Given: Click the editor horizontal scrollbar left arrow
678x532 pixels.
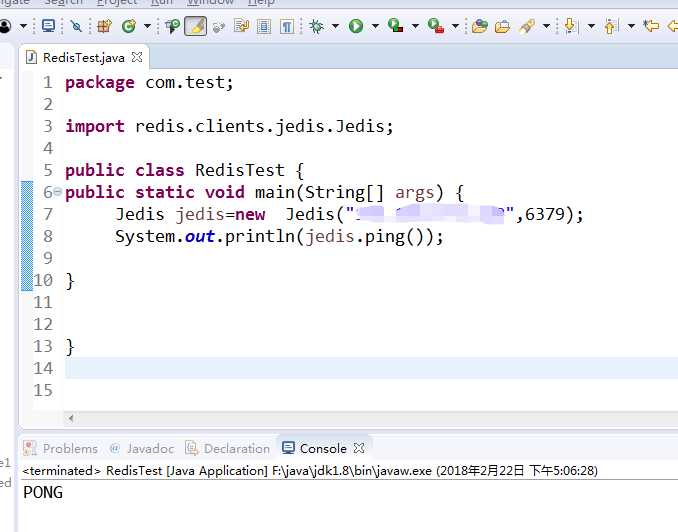Looking at the screenshot, I should click(71, 418).
